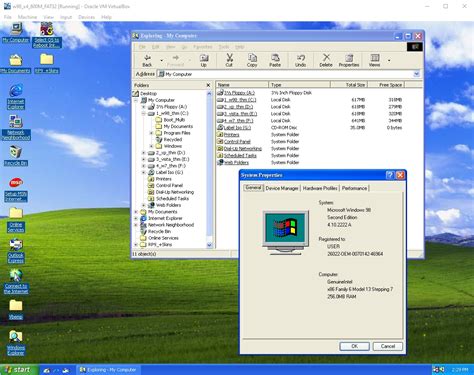Open the VirtualBox Devices menu
474x375 pixels.
pyautogui.click(x=86, y=17)
